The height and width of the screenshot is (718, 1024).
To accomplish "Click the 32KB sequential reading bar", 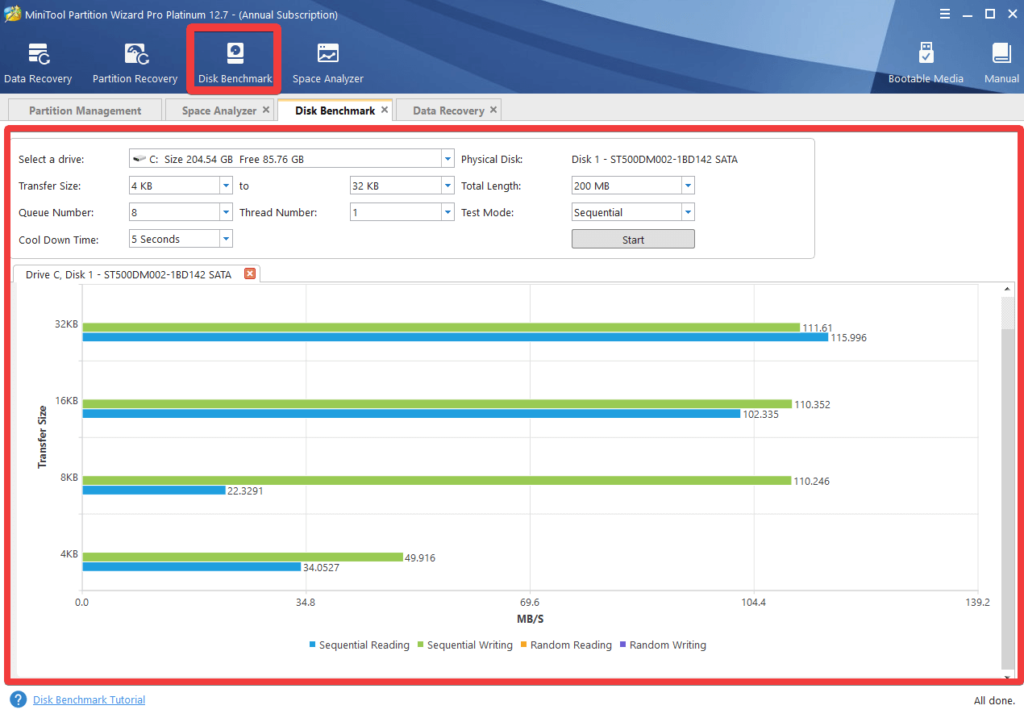I will 455,337.
